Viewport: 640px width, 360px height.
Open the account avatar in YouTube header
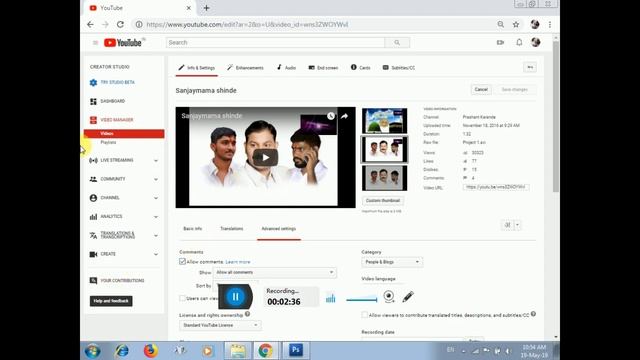tap(536, 42)
